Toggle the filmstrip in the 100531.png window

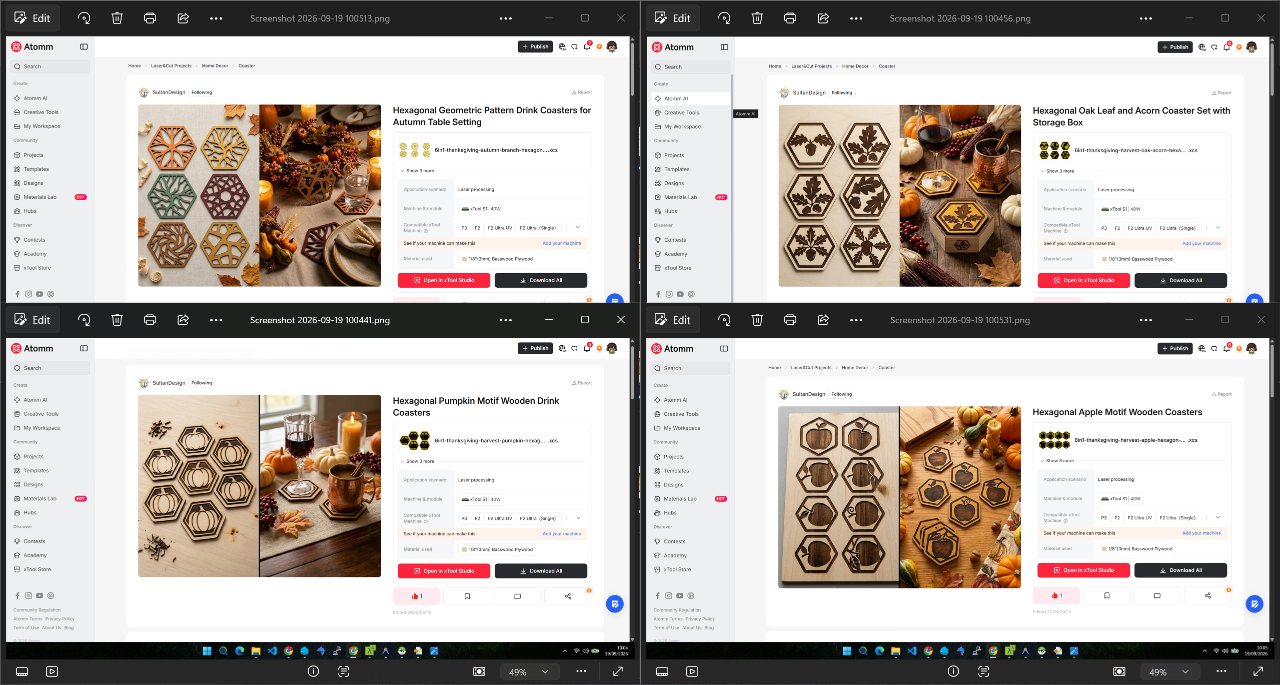pyautogui.click(x=662, y=672)
